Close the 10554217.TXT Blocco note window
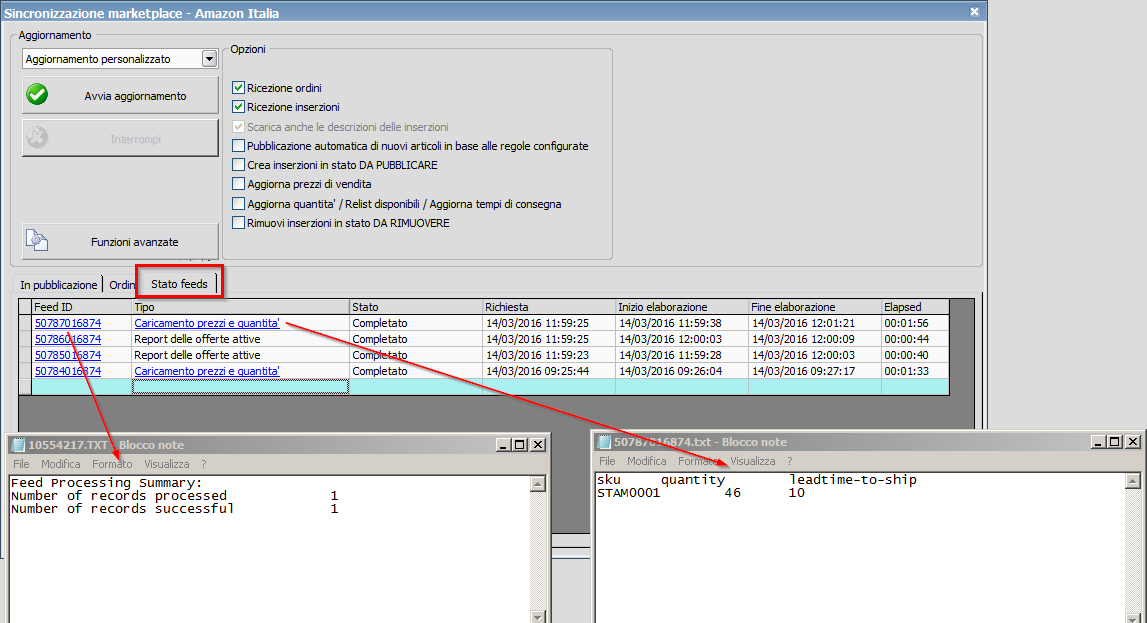 click(x=538, y=445)
